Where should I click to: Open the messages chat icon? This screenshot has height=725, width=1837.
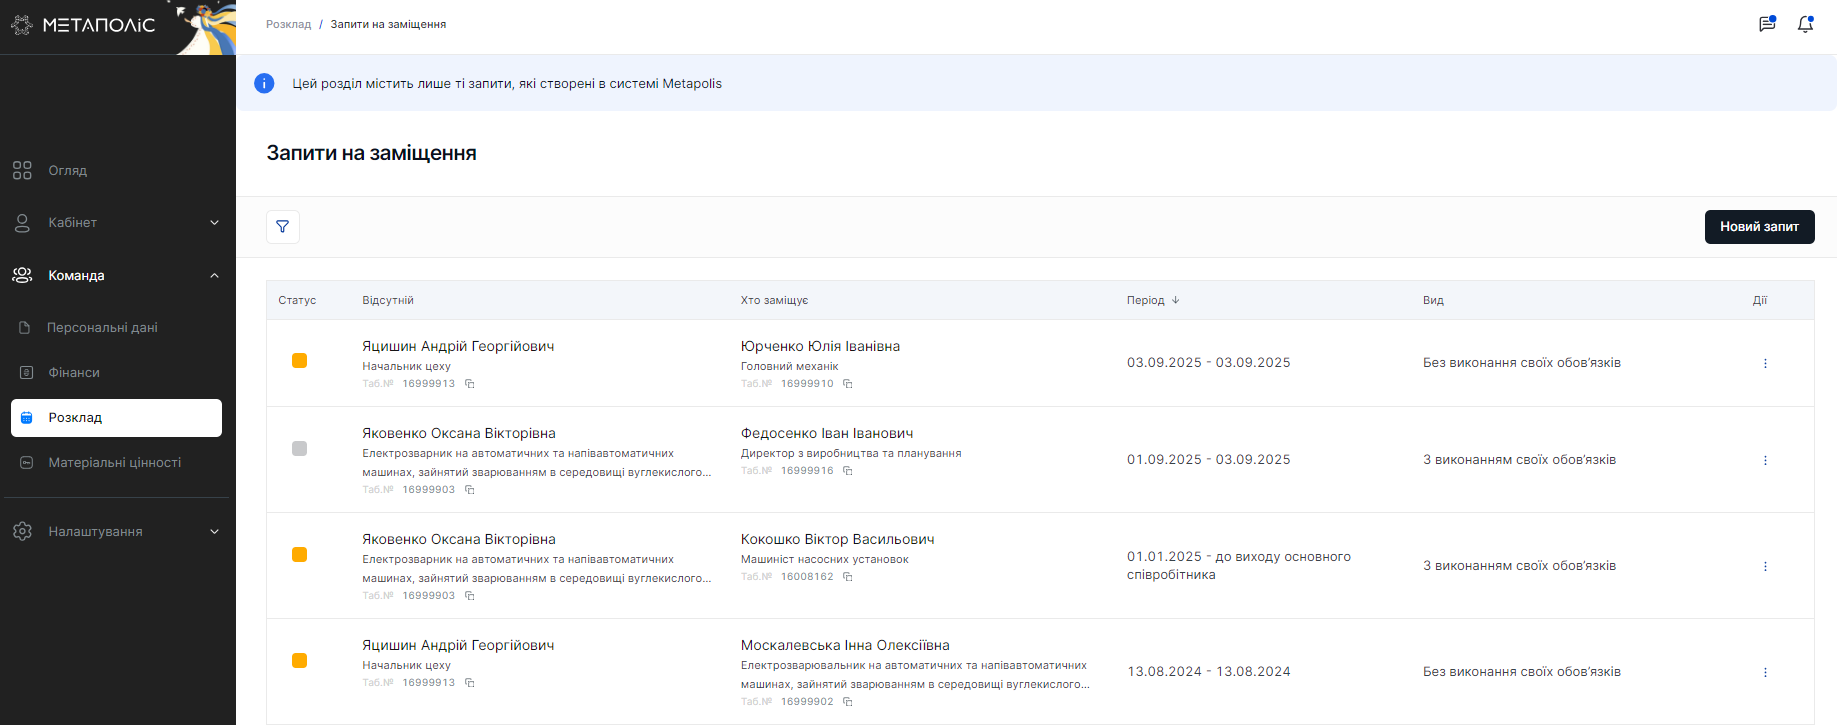[1767, 24]
